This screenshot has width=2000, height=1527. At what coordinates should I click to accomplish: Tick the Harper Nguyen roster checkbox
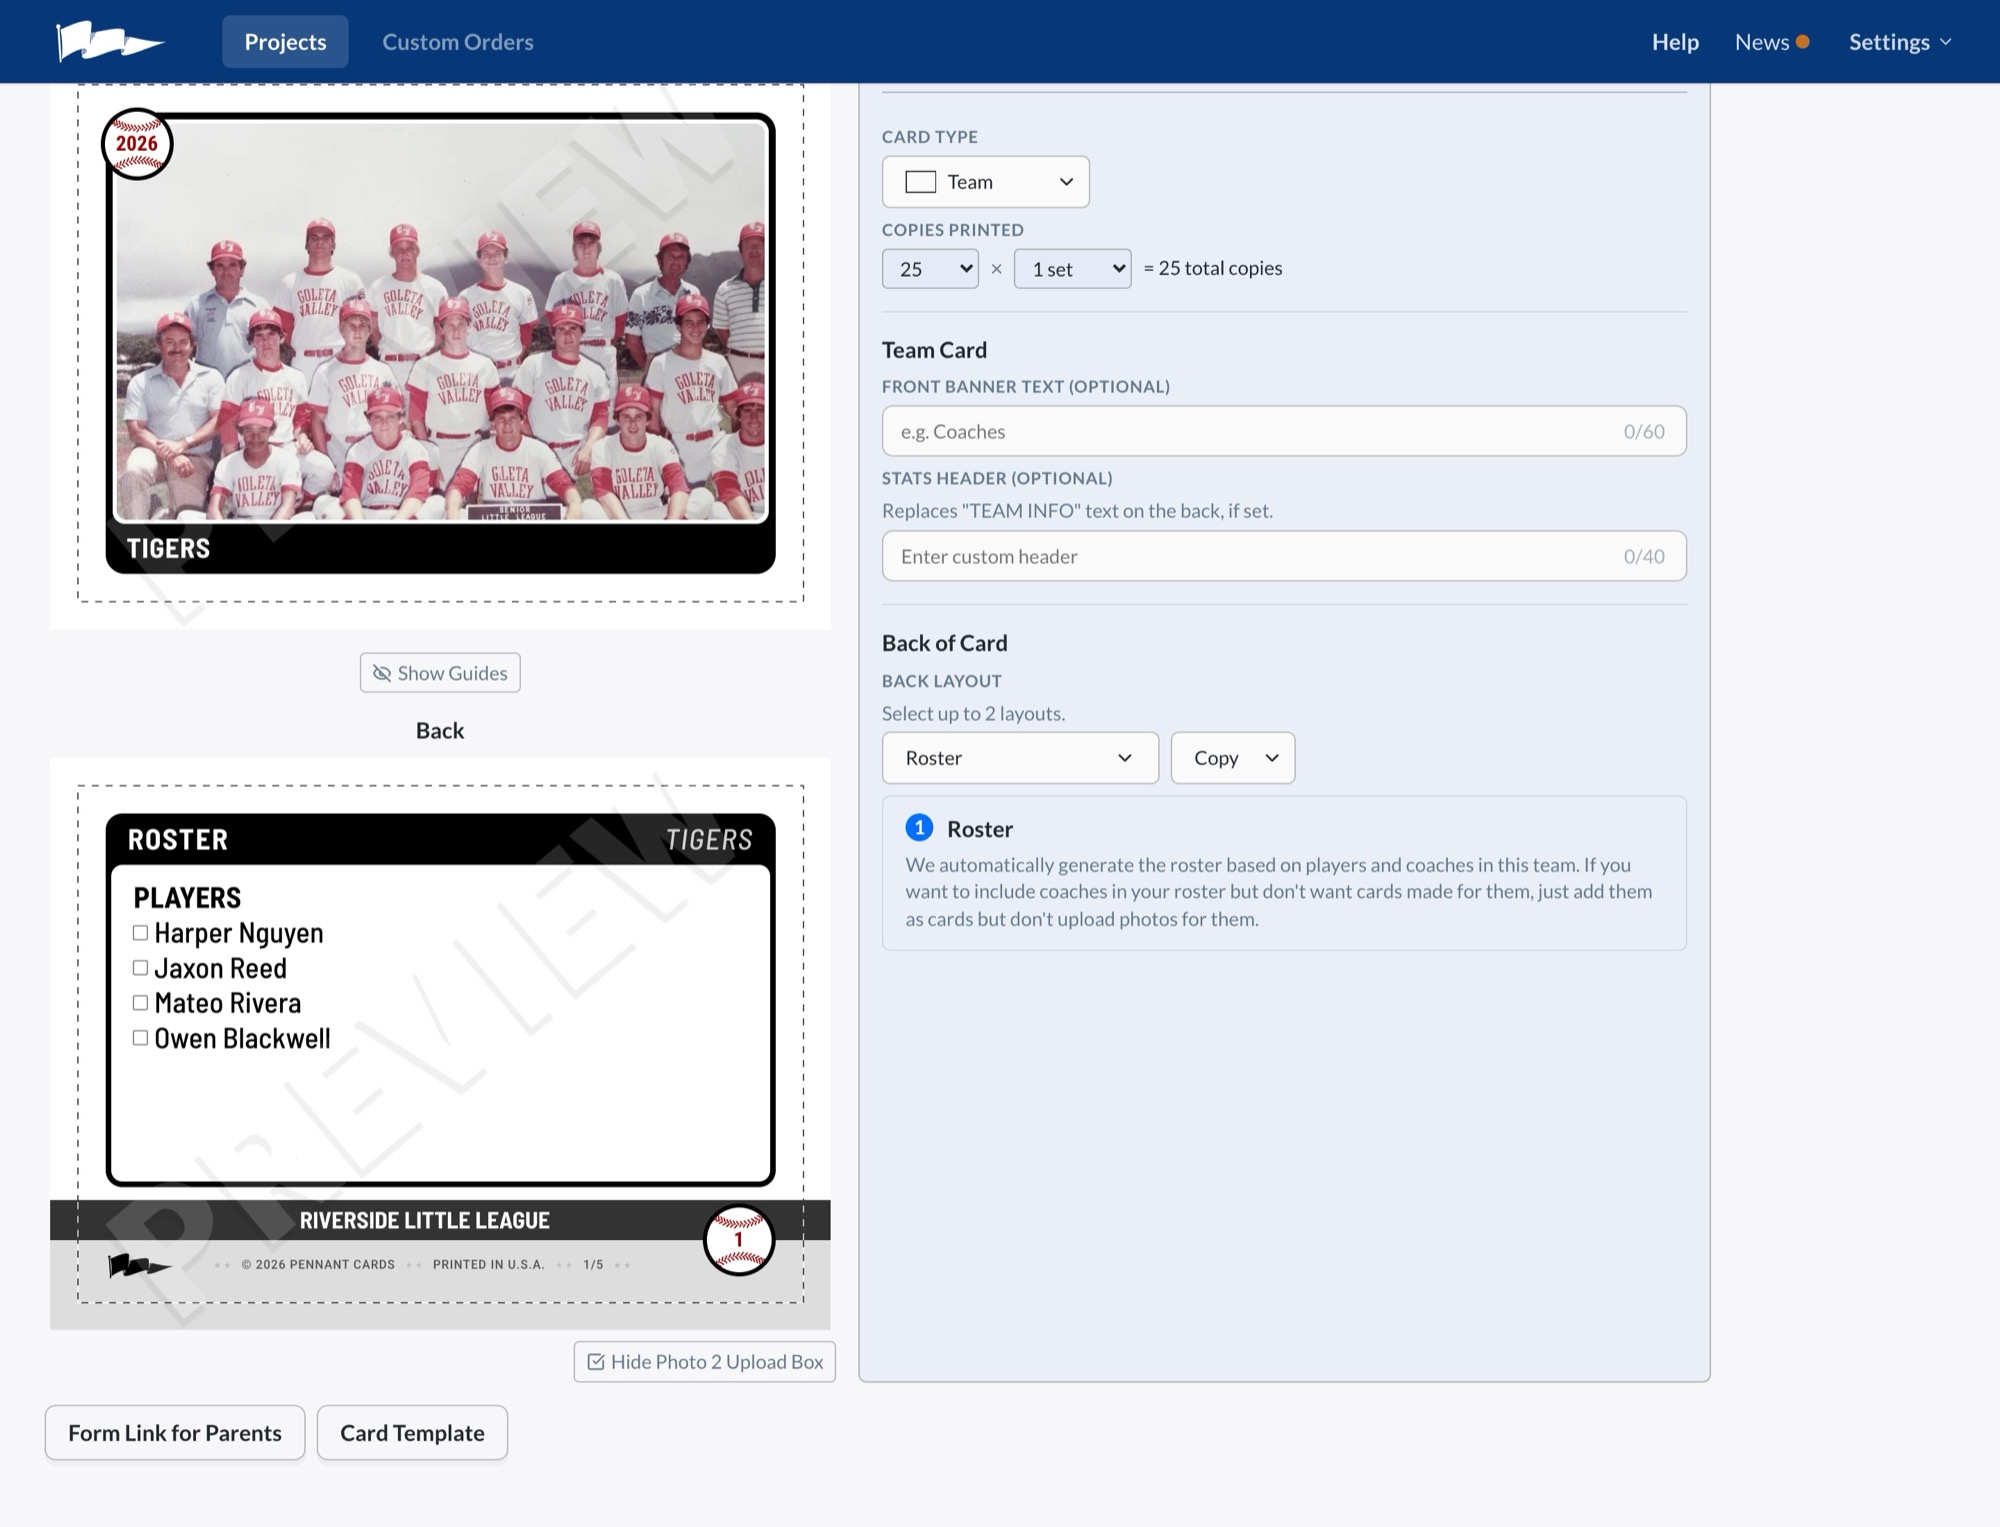(x=140, y=933)
